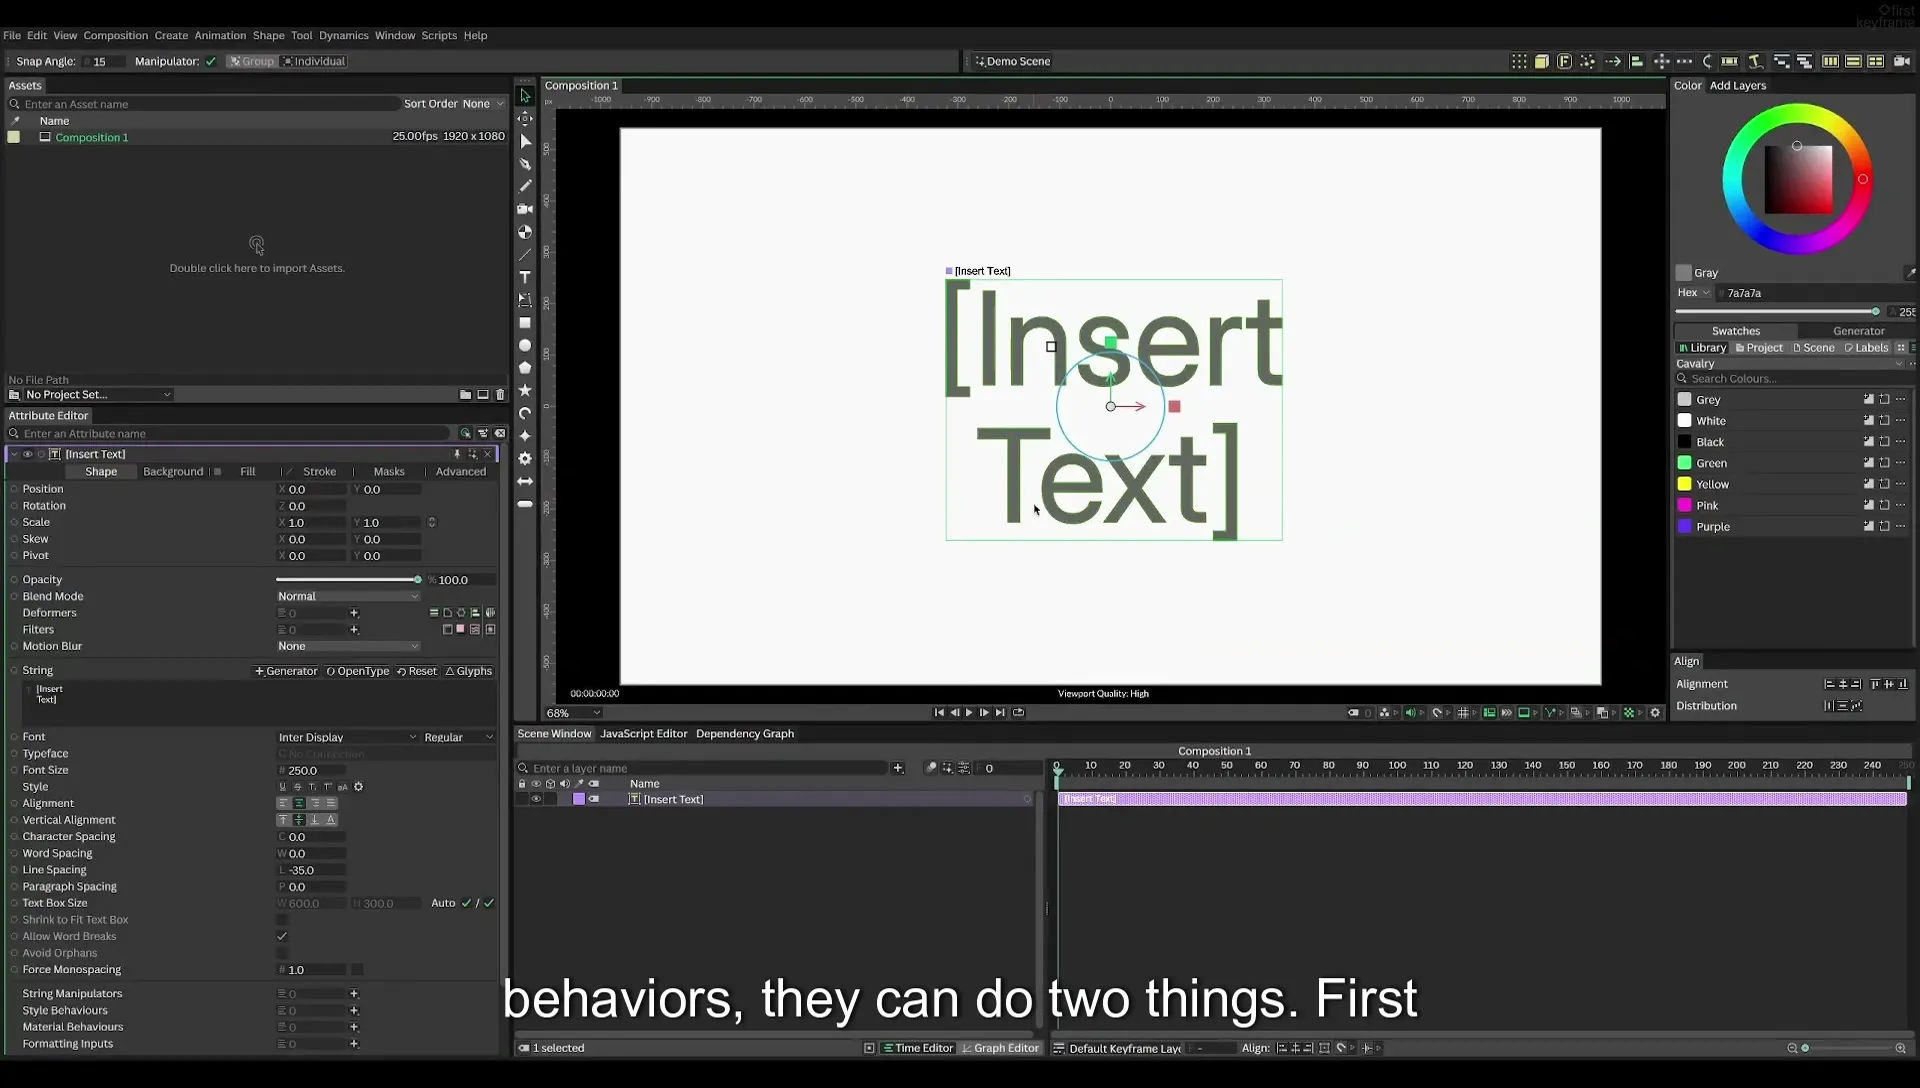Image resolution: width=1920 pixels, height=1088 pixels.
Task: Select the Green swatch
Action: pyautogui.click(x=1711, y=463)
